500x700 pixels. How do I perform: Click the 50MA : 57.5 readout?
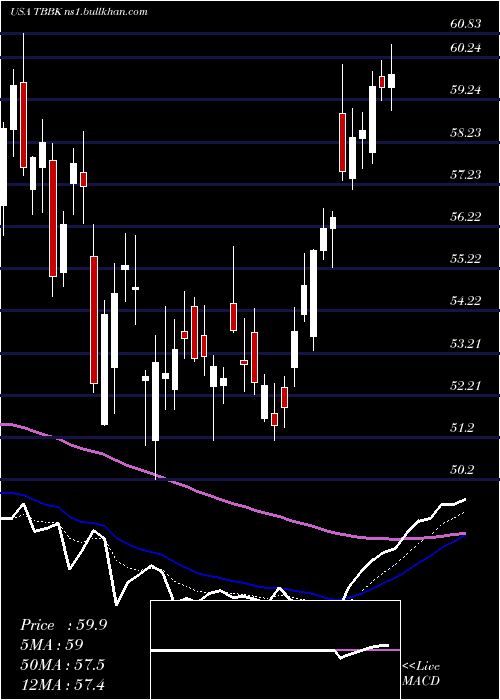point(62,665)
